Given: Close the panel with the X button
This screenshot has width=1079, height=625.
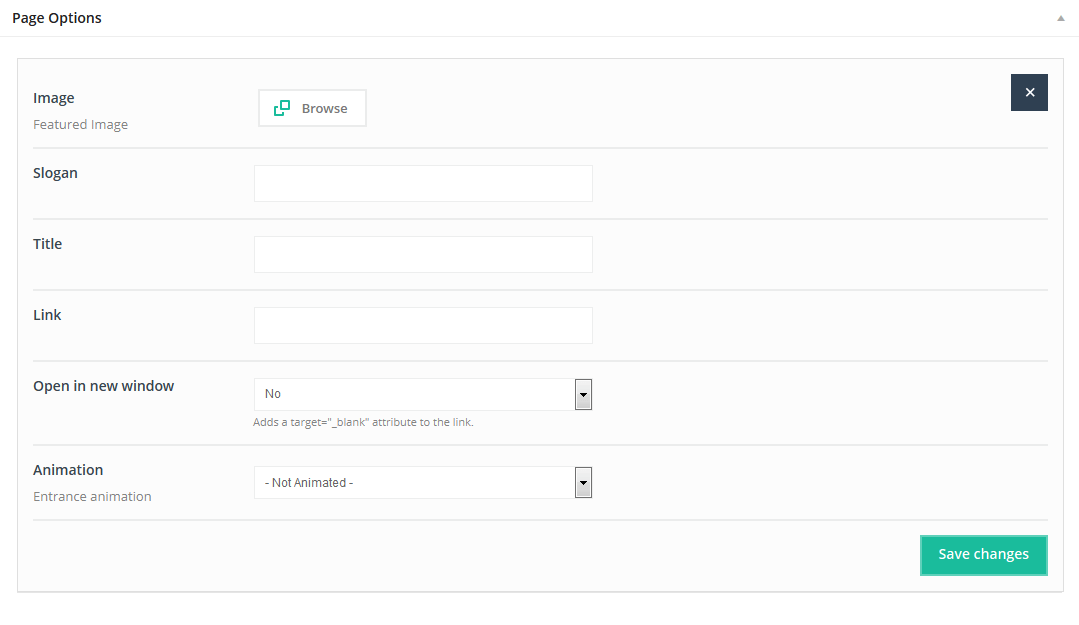Looking at the screenshot, I should click(1029, 92).
